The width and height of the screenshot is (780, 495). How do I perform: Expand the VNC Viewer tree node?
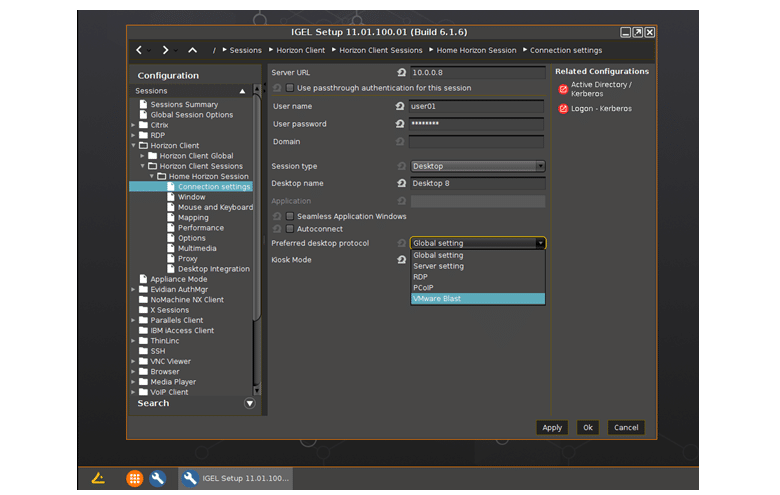133,361
